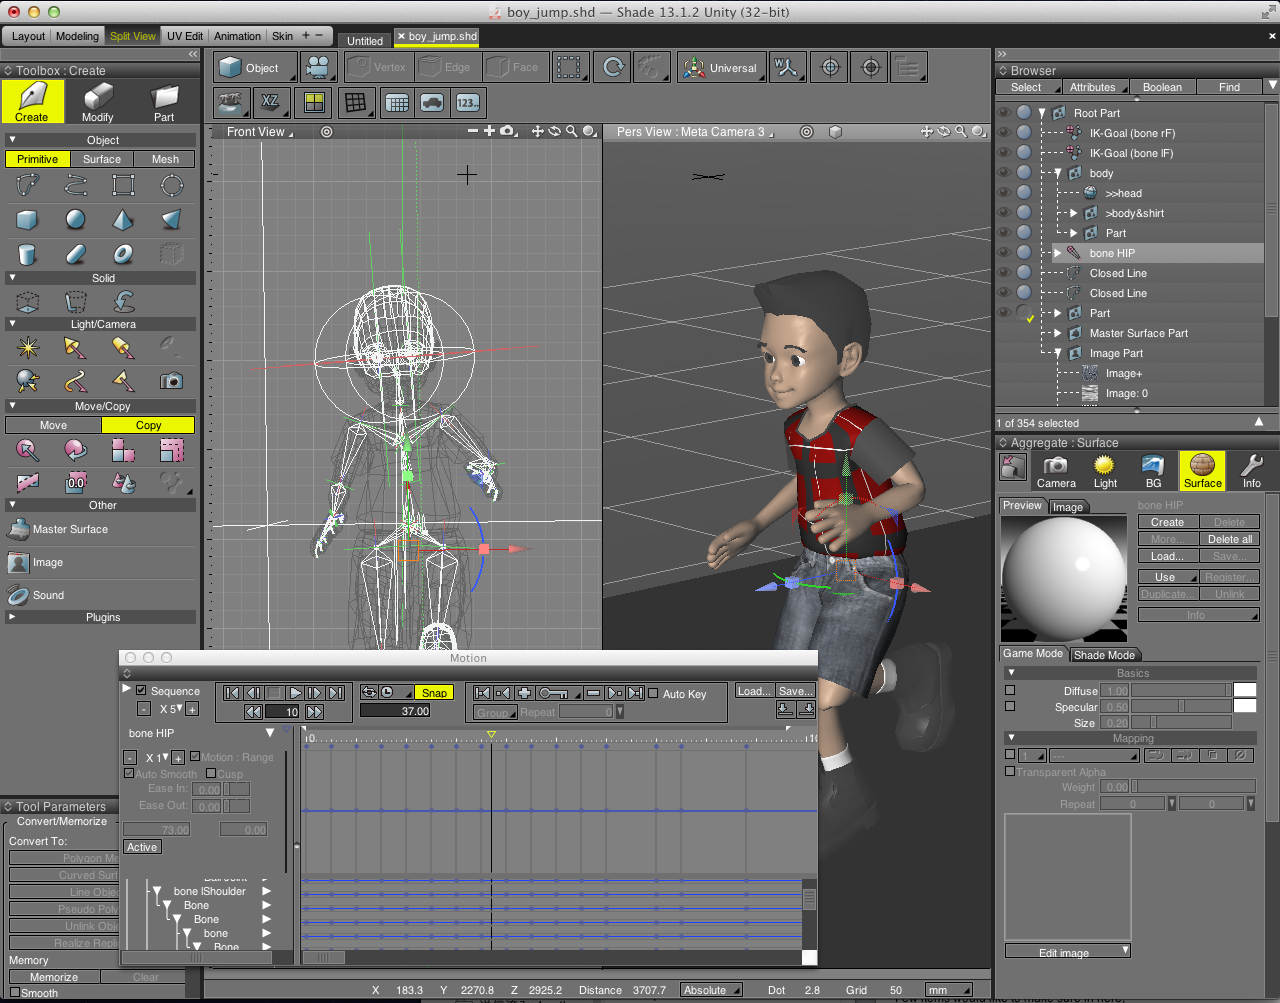The height and width of the screenshot is (1003, 1280).
Task: Open the Absolute coordinate dropdown
Action: [x=711, y=990]
